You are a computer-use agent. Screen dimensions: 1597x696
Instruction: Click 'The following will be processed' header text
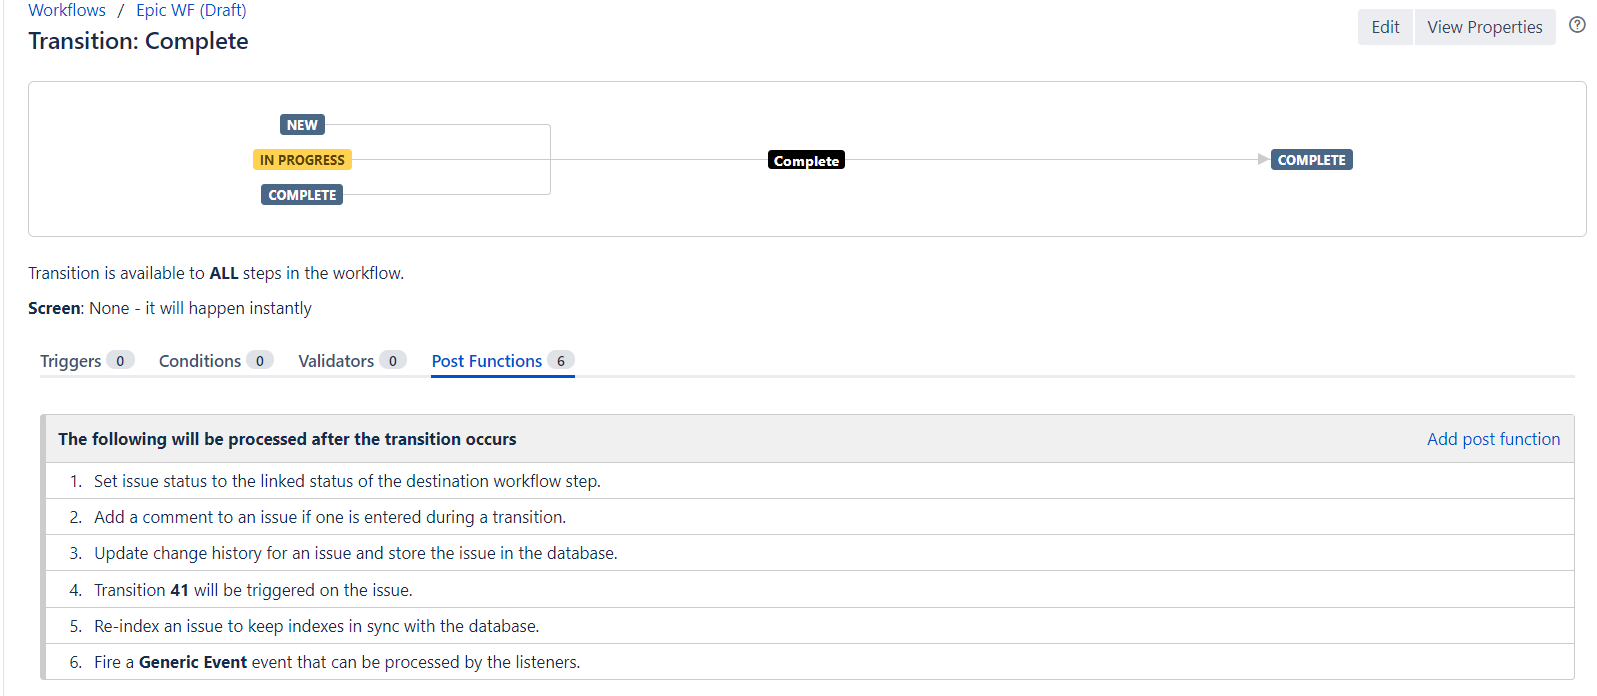coord(287,439)
